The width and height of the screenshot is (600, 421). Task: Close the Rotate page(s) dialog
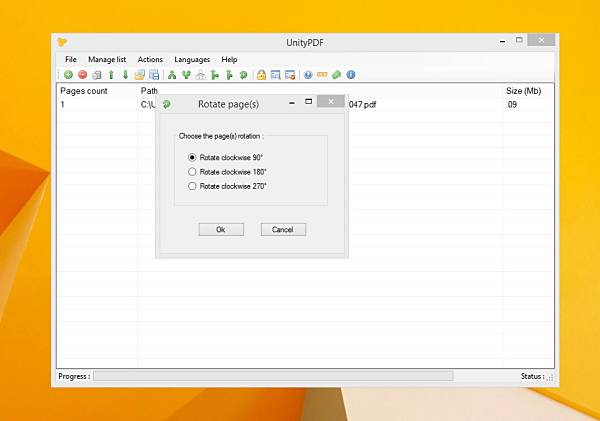coord(331,101)
